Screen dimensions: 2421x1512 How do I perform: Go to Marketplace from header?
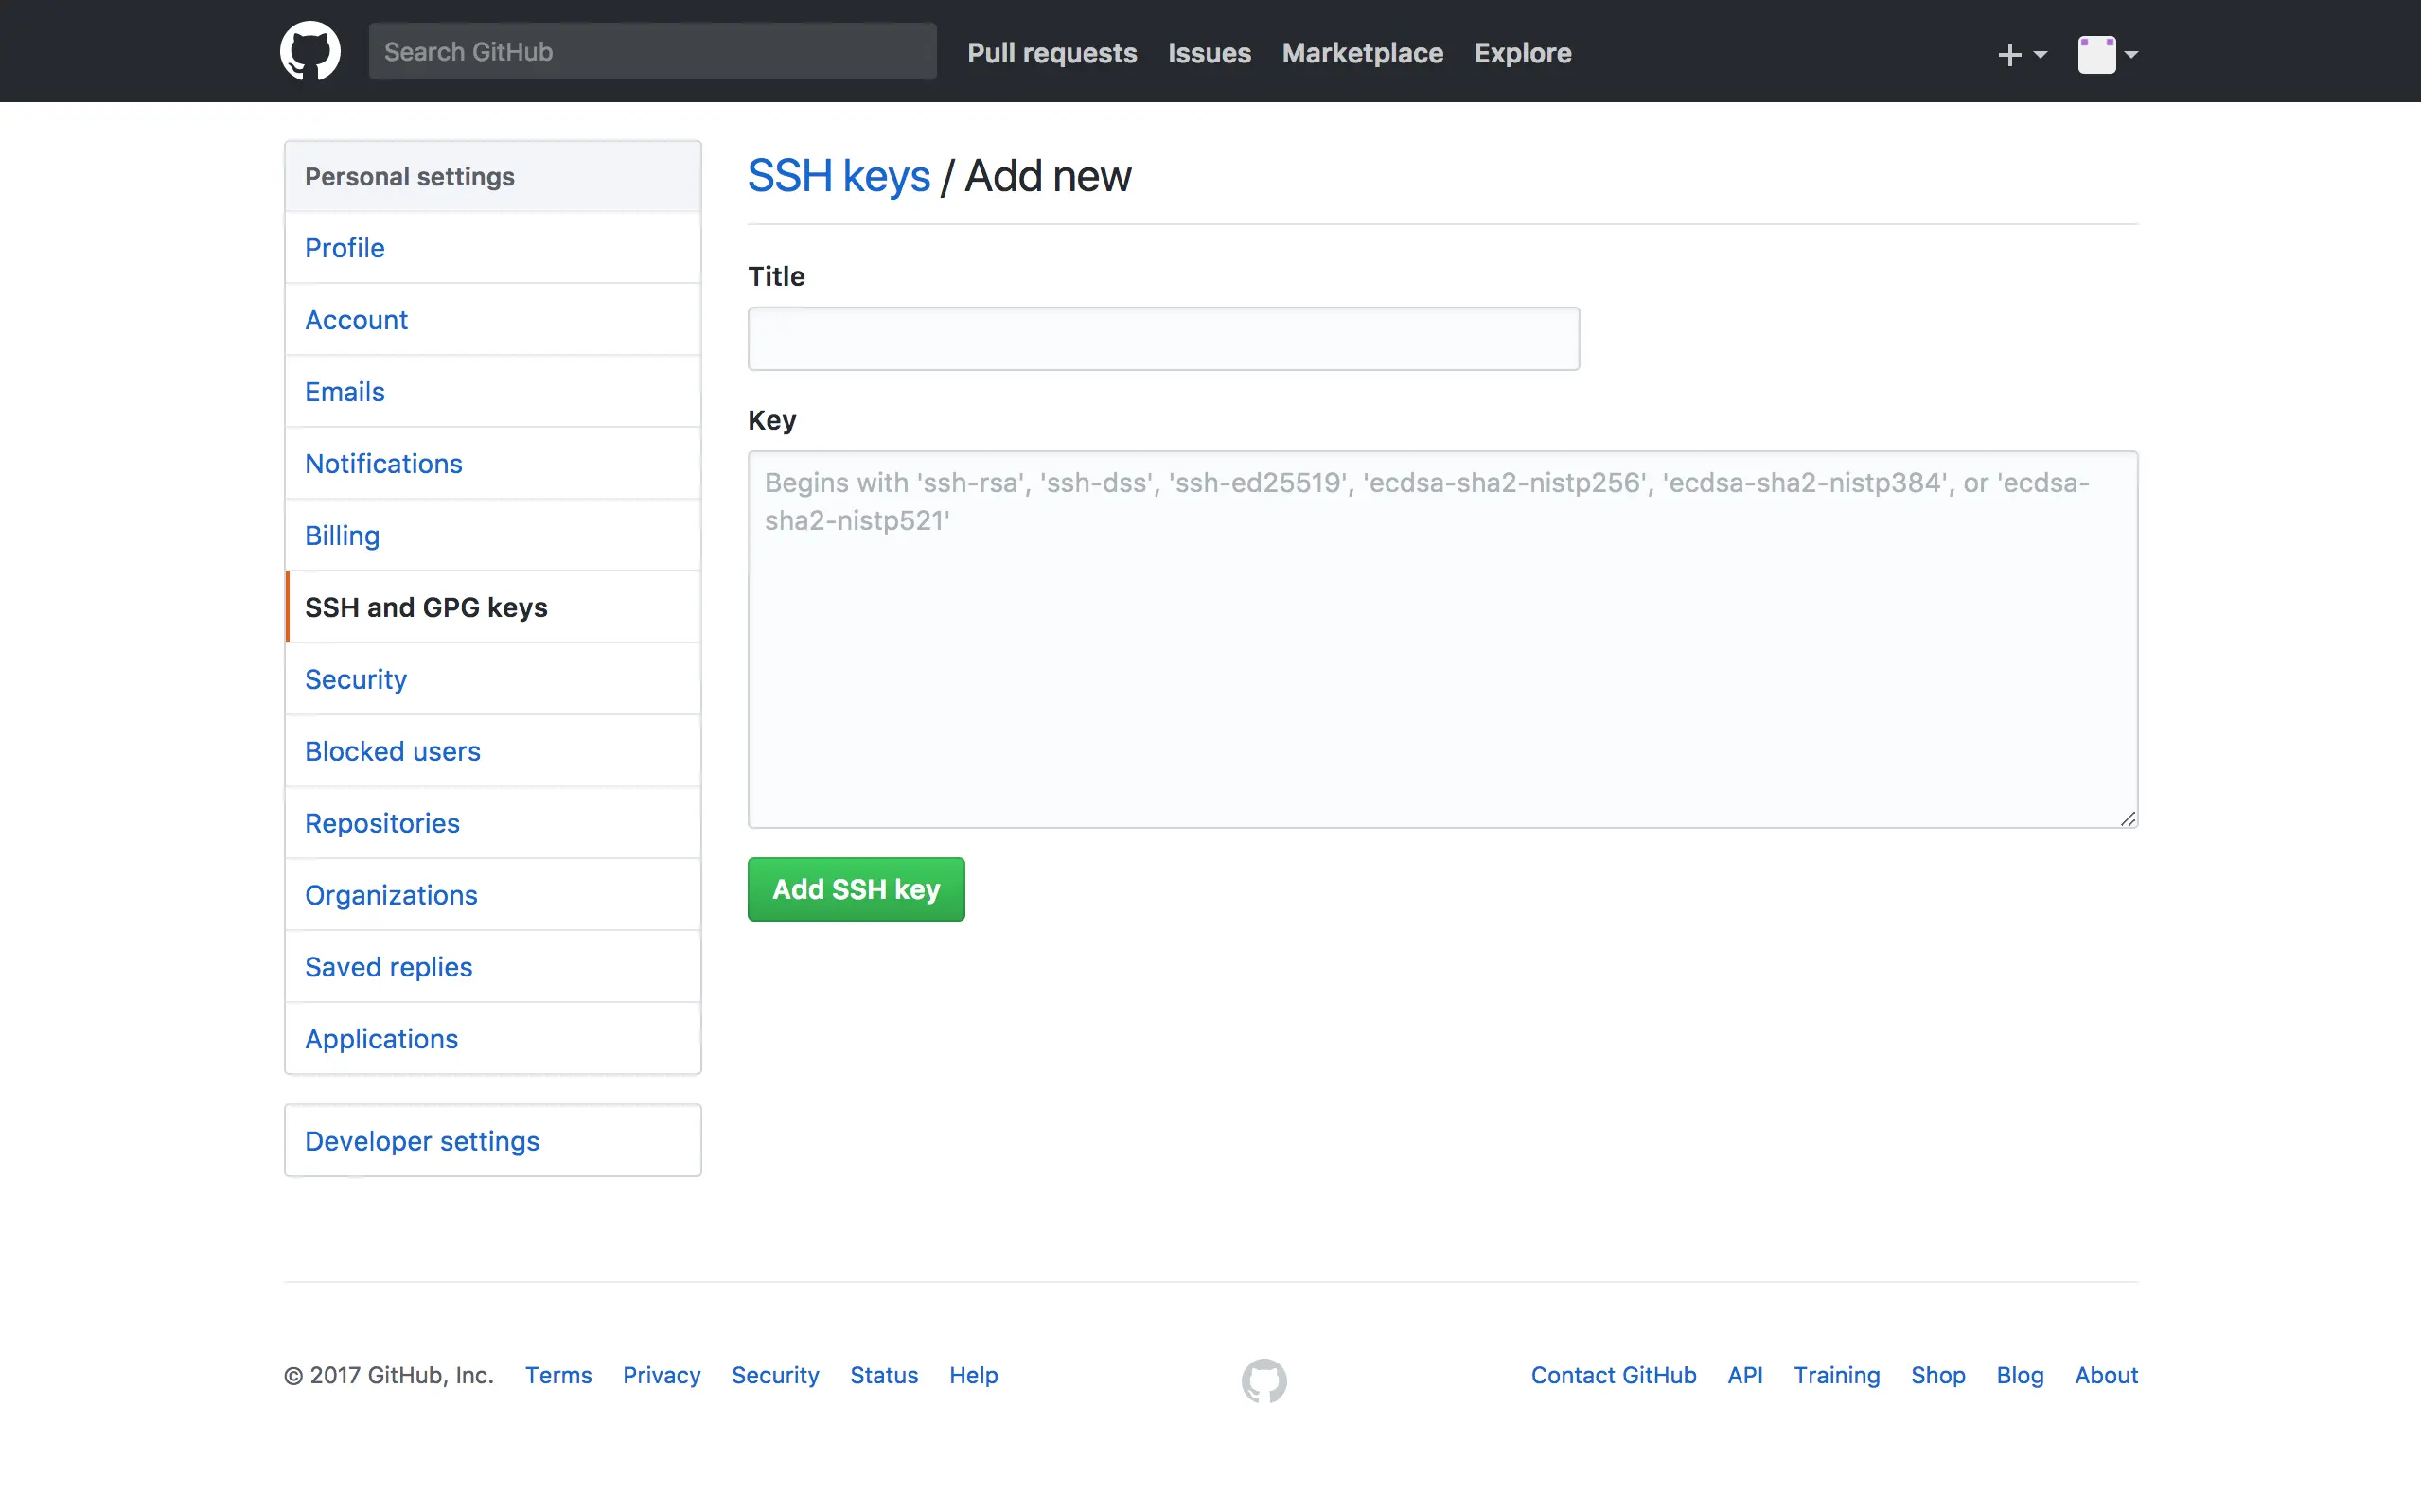[1362, 53]
